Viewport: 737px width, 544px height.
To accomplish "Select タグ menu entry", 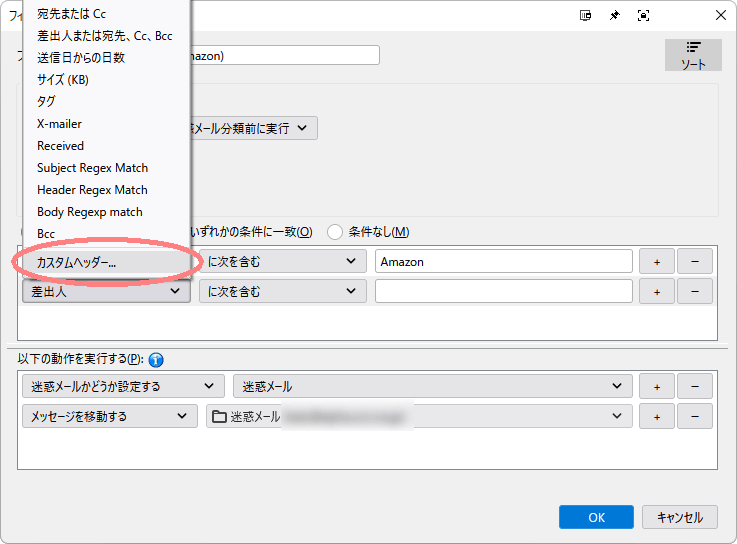I will coord(107,102).
